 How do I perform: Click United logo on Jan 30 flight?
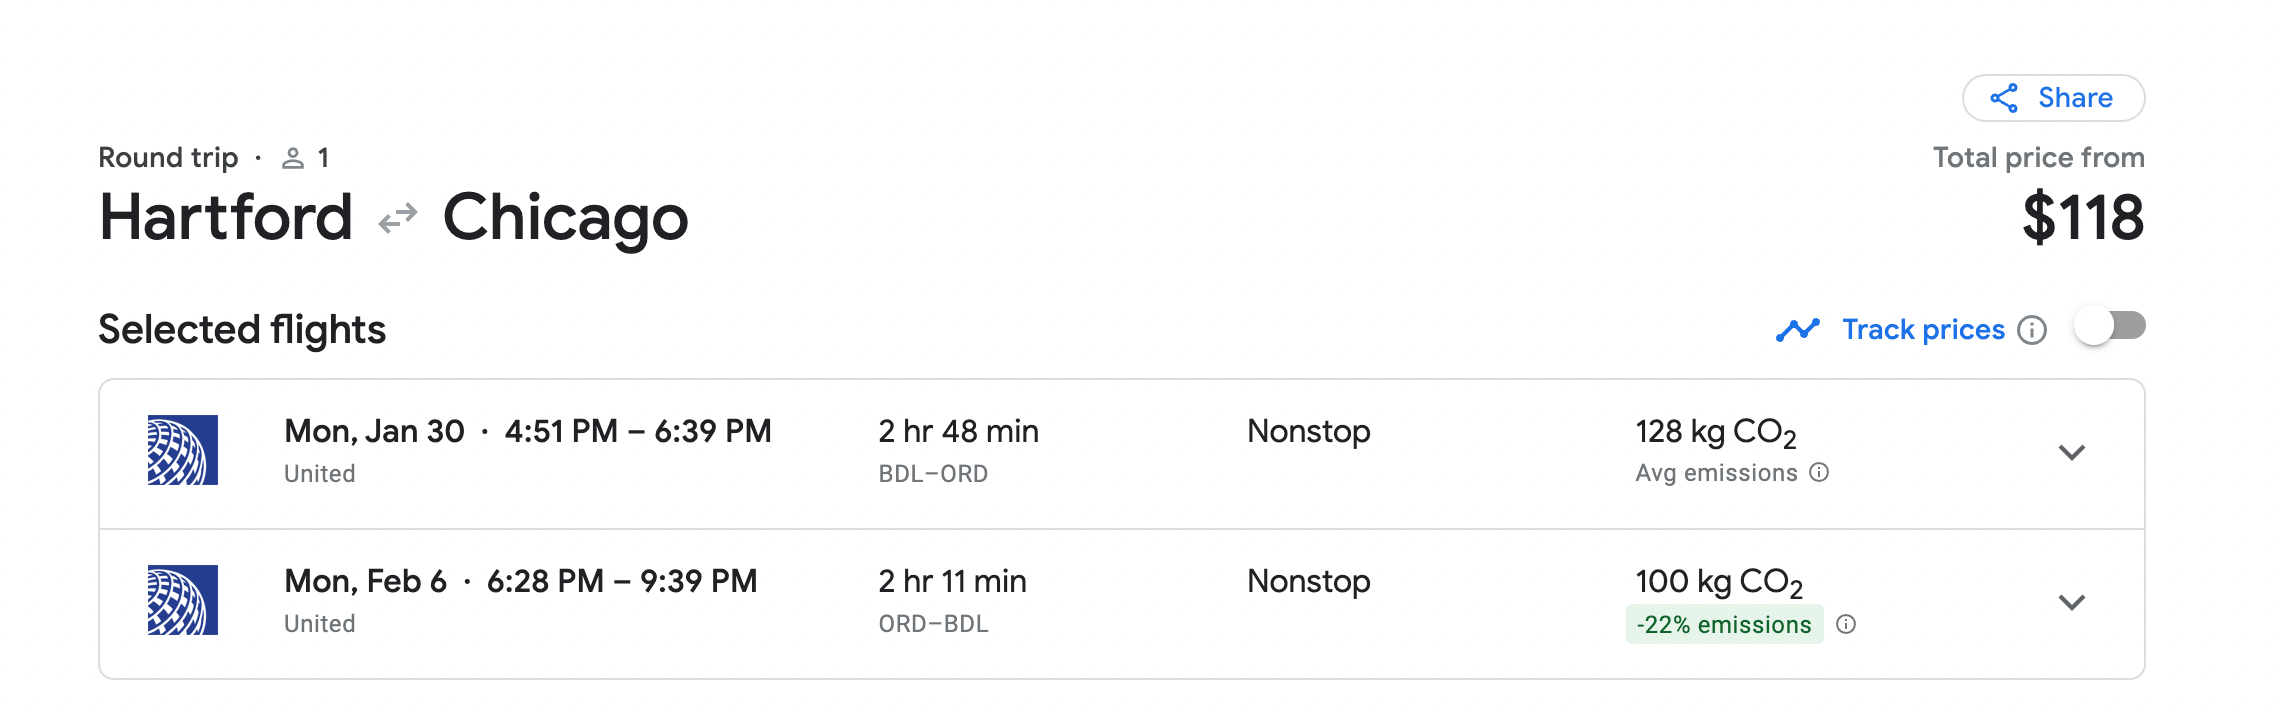(x=183, y=450)
